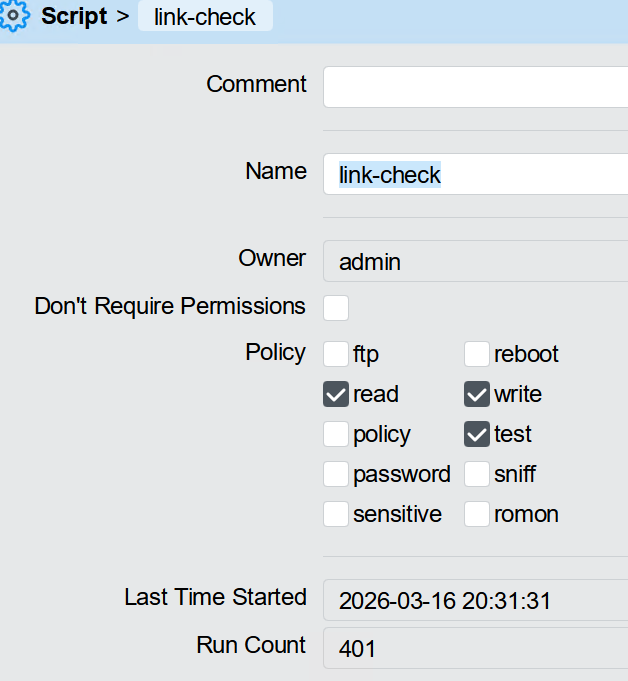
Task: Enable the policy permission checkbox
Action: tap(336, 434)
